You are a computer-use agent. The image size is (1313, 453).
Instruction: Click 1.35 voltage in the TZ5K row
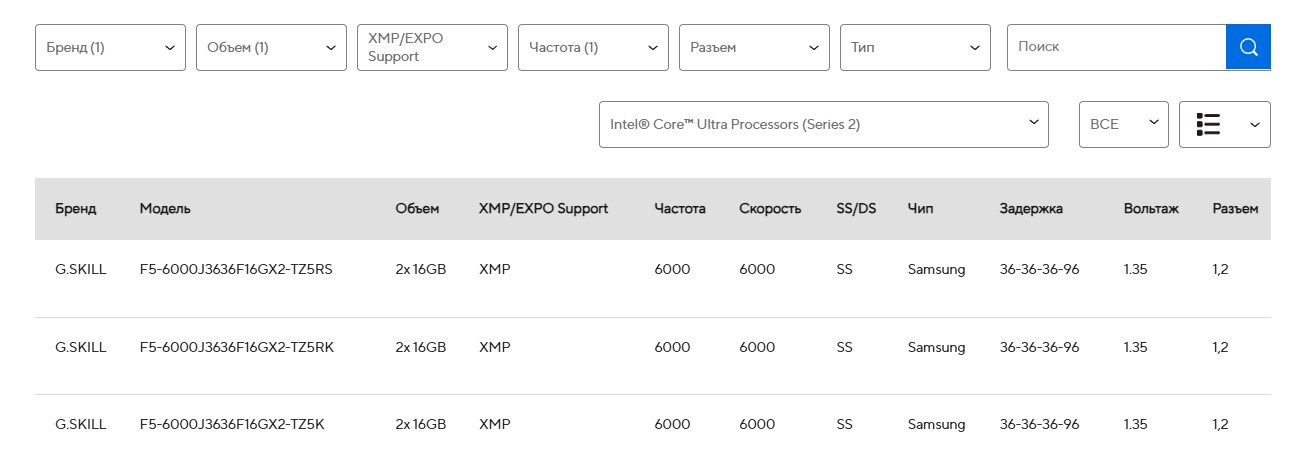click(x=1135, y=424)
